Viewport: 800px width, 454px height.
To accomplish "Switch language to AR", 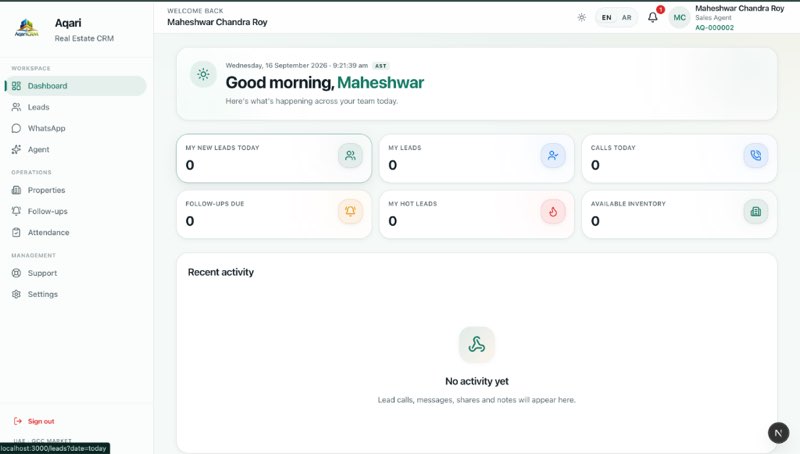I will coord(627,17).
